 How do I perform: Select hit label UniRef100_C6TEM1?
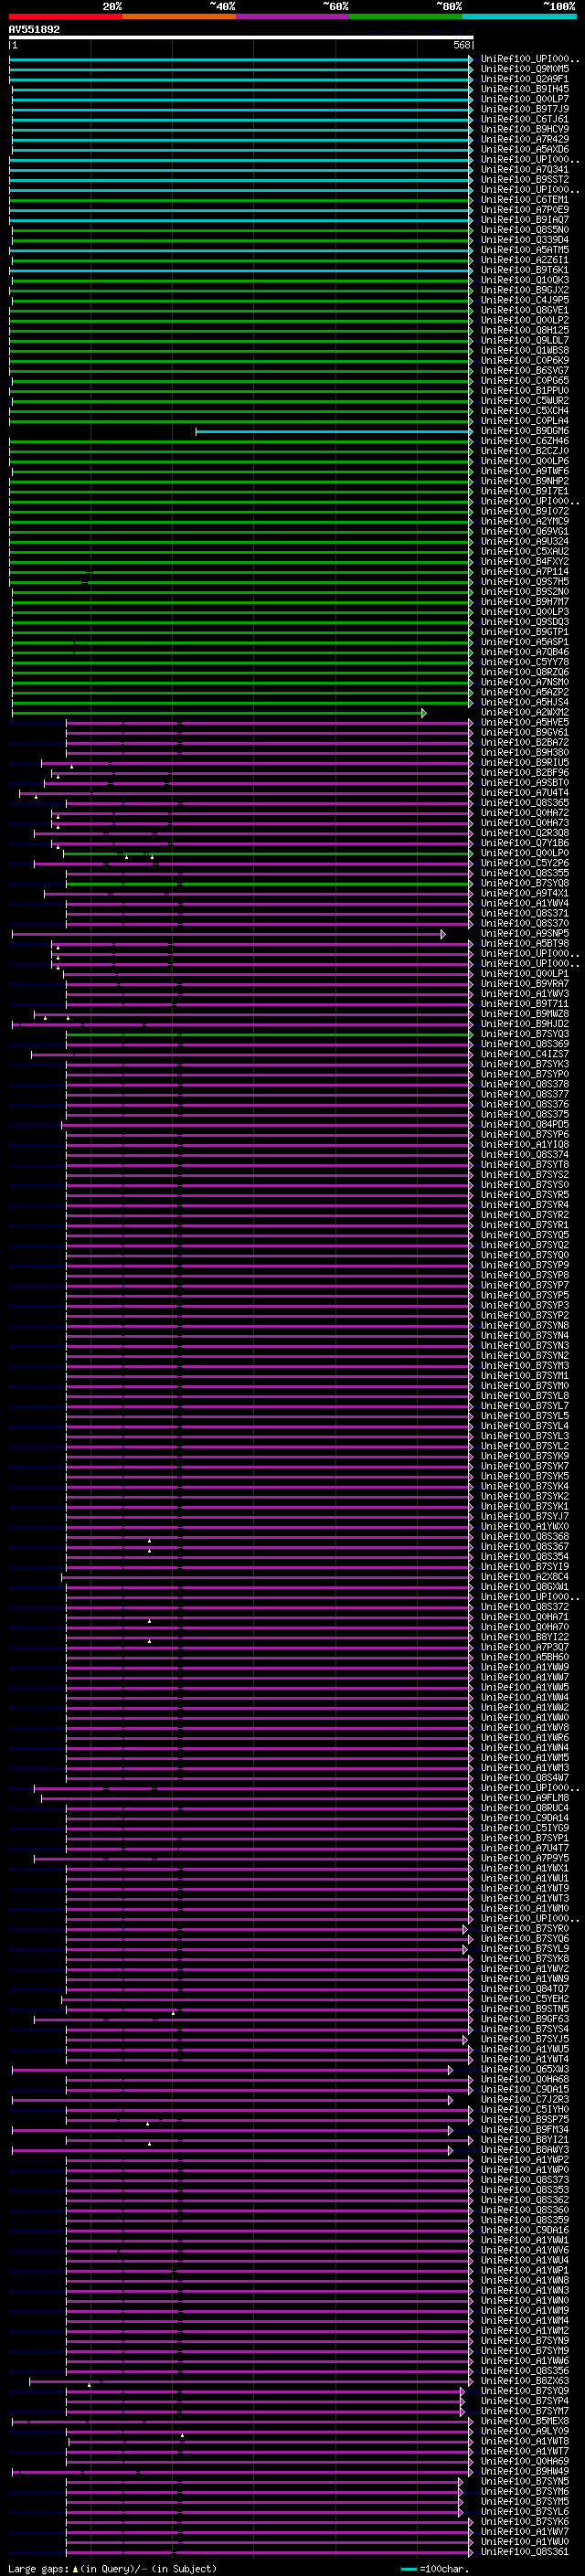(525, 199)
